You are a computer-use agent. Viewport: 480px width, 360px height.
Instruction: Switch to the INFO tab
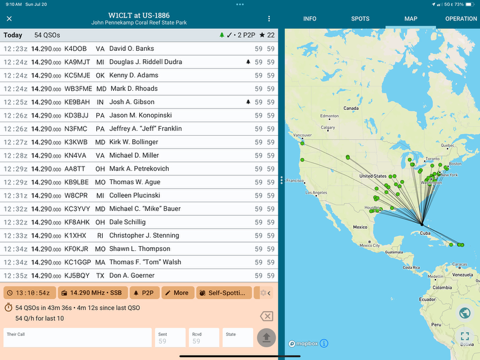coord(310,19)
